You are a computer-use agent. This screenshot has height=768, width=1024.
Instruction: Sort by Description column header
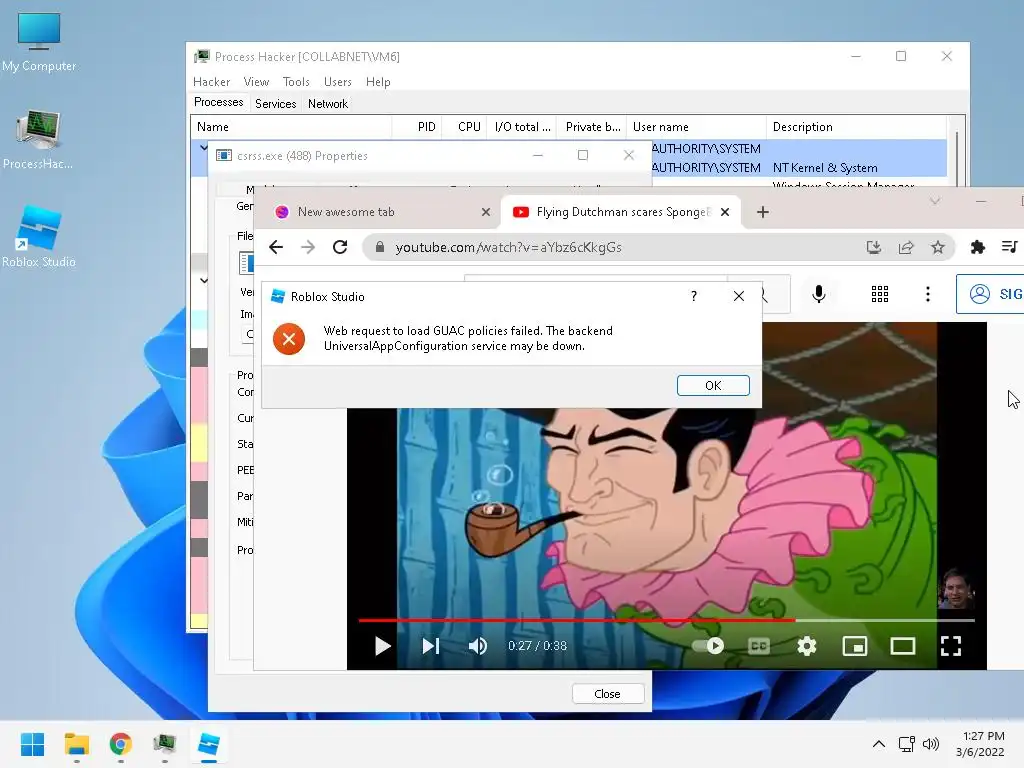point(857,127)
